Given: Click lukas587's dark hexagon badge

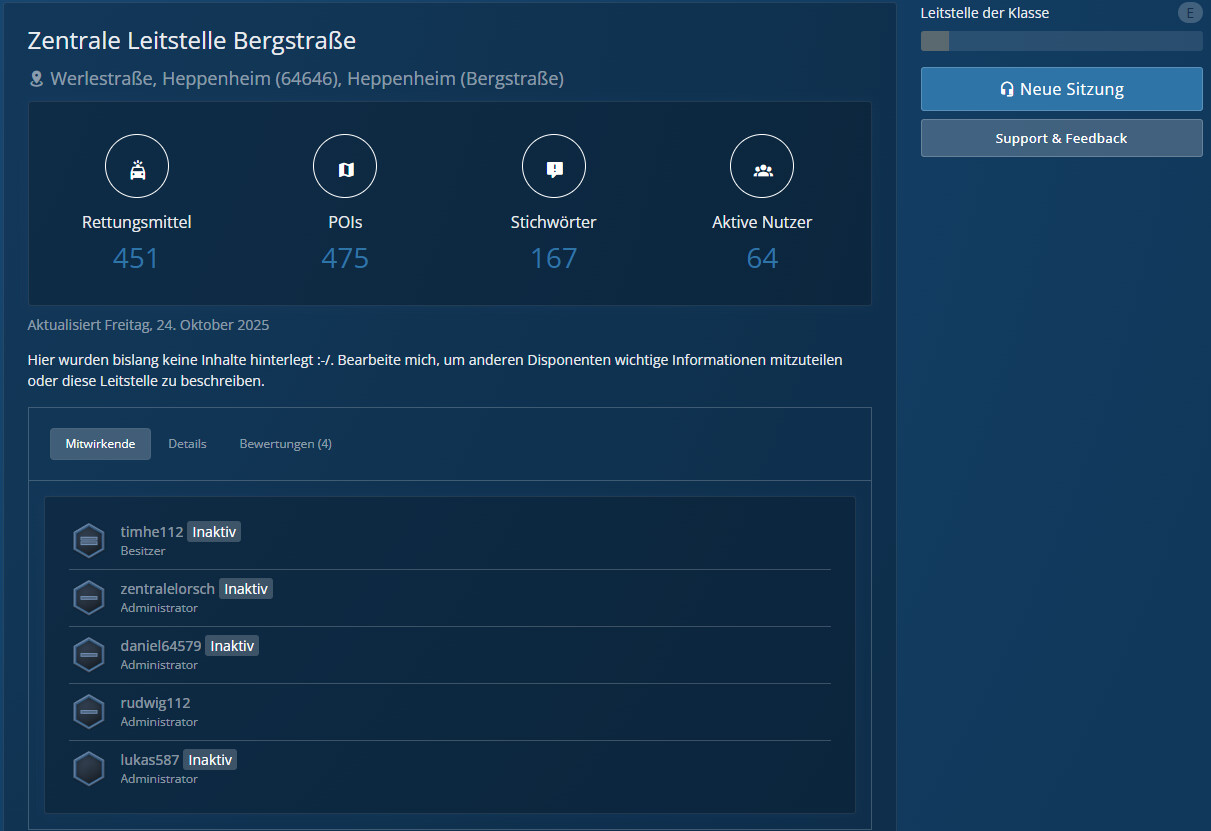Looking at the screenshot, I should click(x=89, y=769).
